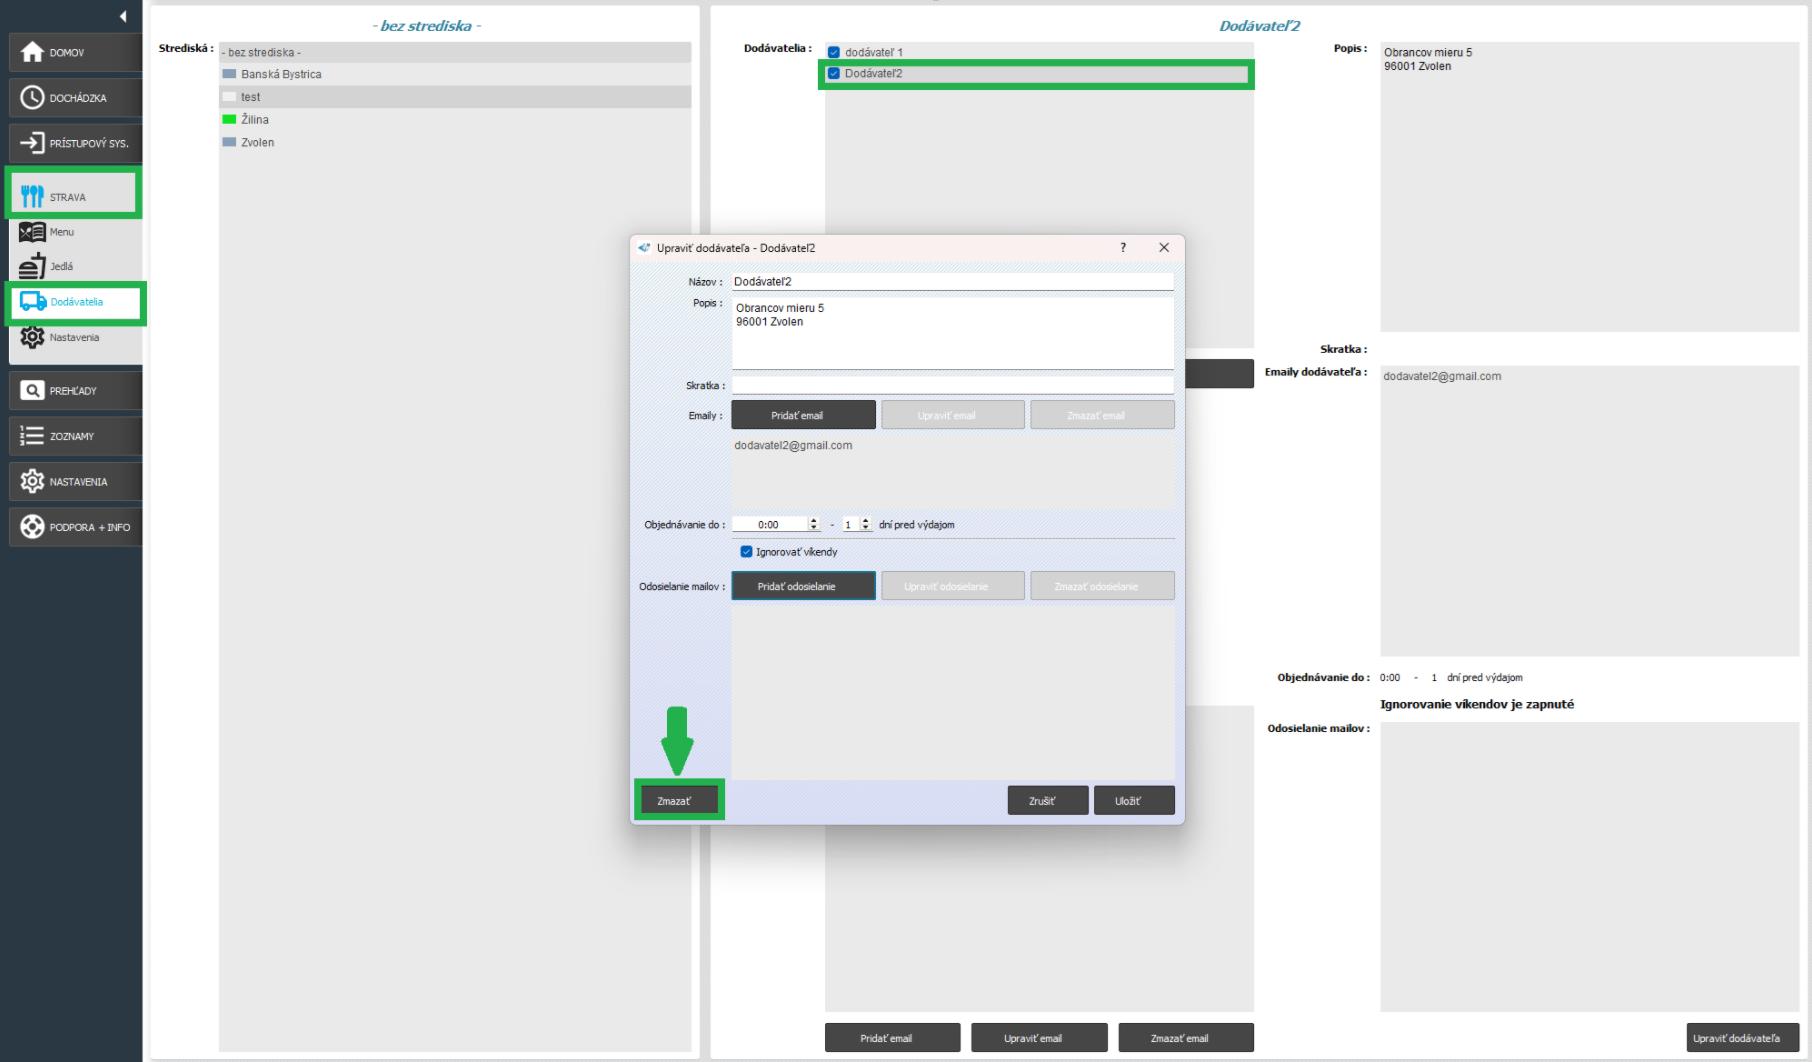Select the green Žilina color swatch

click(x=229, y=120)
